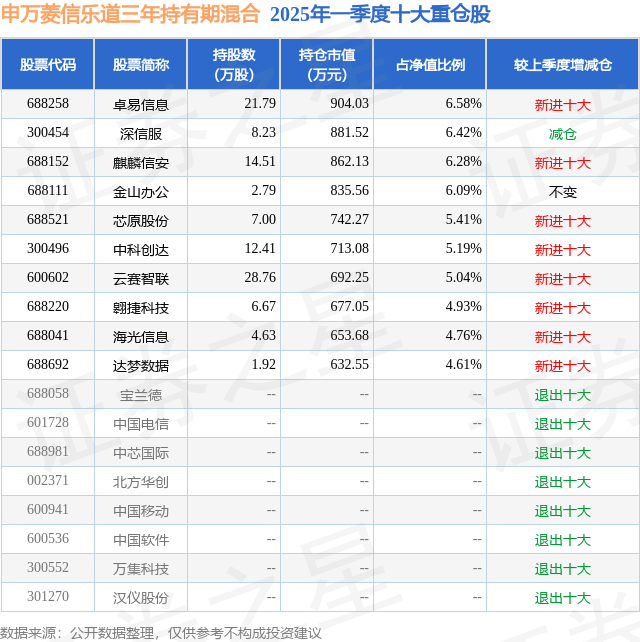Click holding value 904.03
The image size is (640, 642).
(349, 103)
